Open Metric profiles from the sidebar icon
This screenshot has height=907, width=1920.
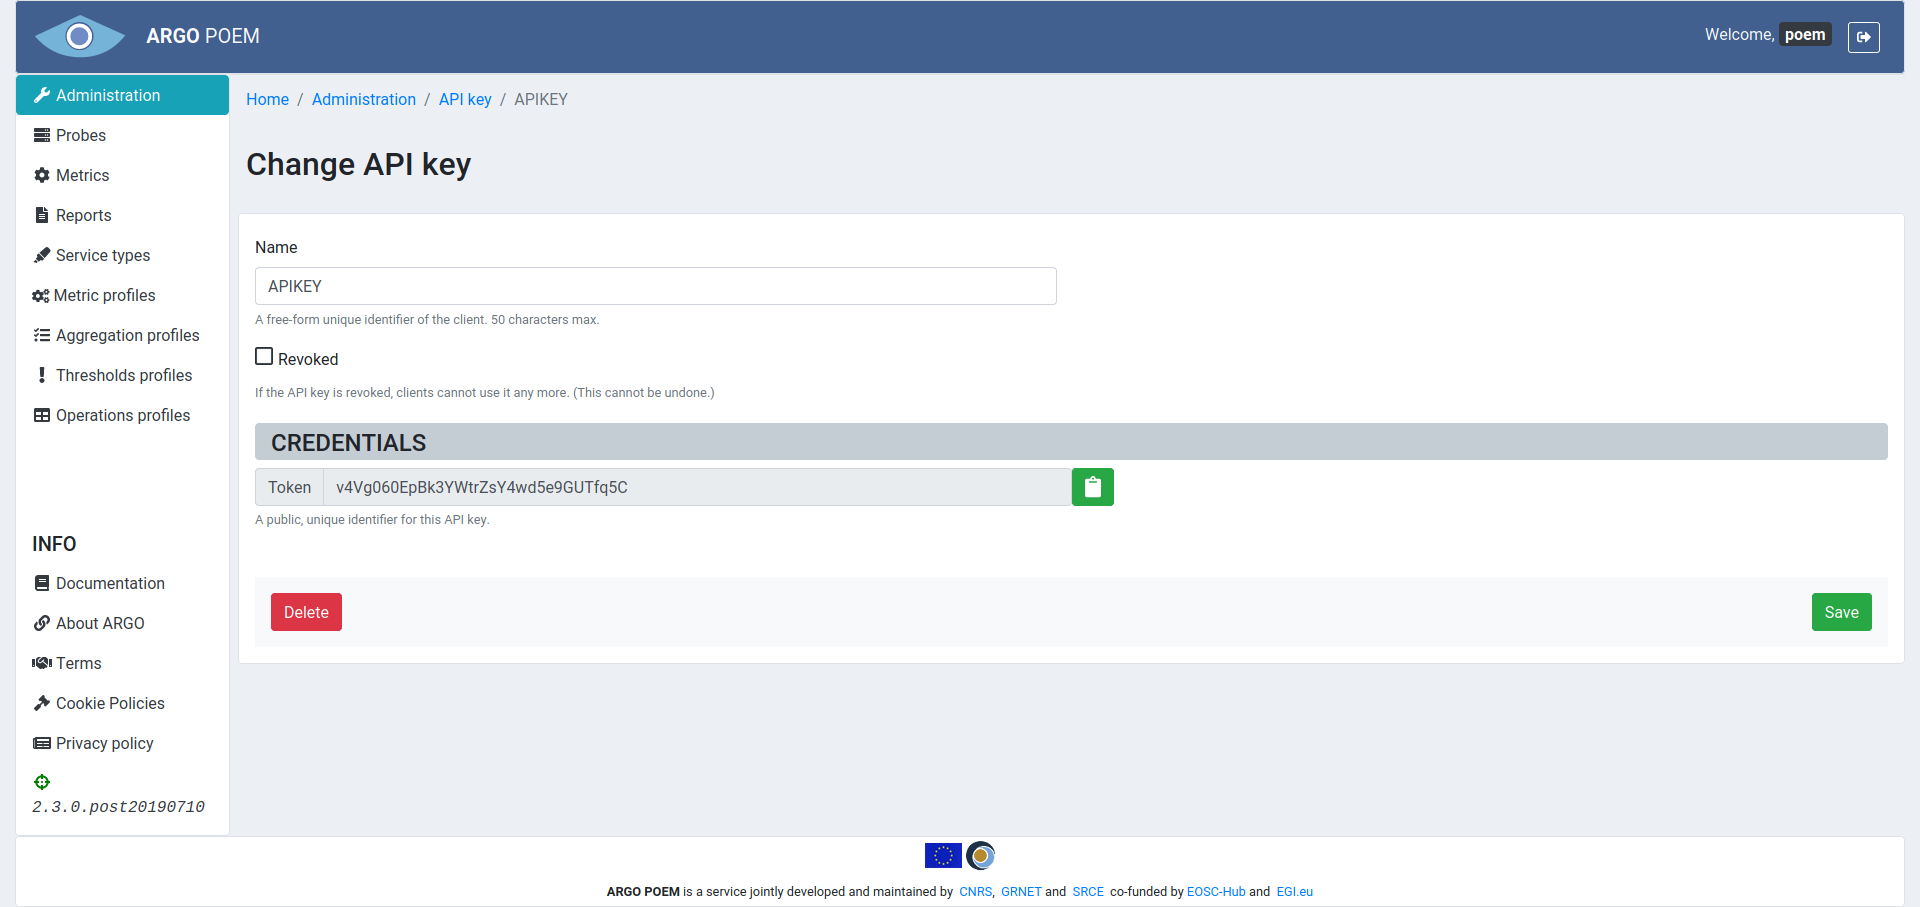pos(41,294)
